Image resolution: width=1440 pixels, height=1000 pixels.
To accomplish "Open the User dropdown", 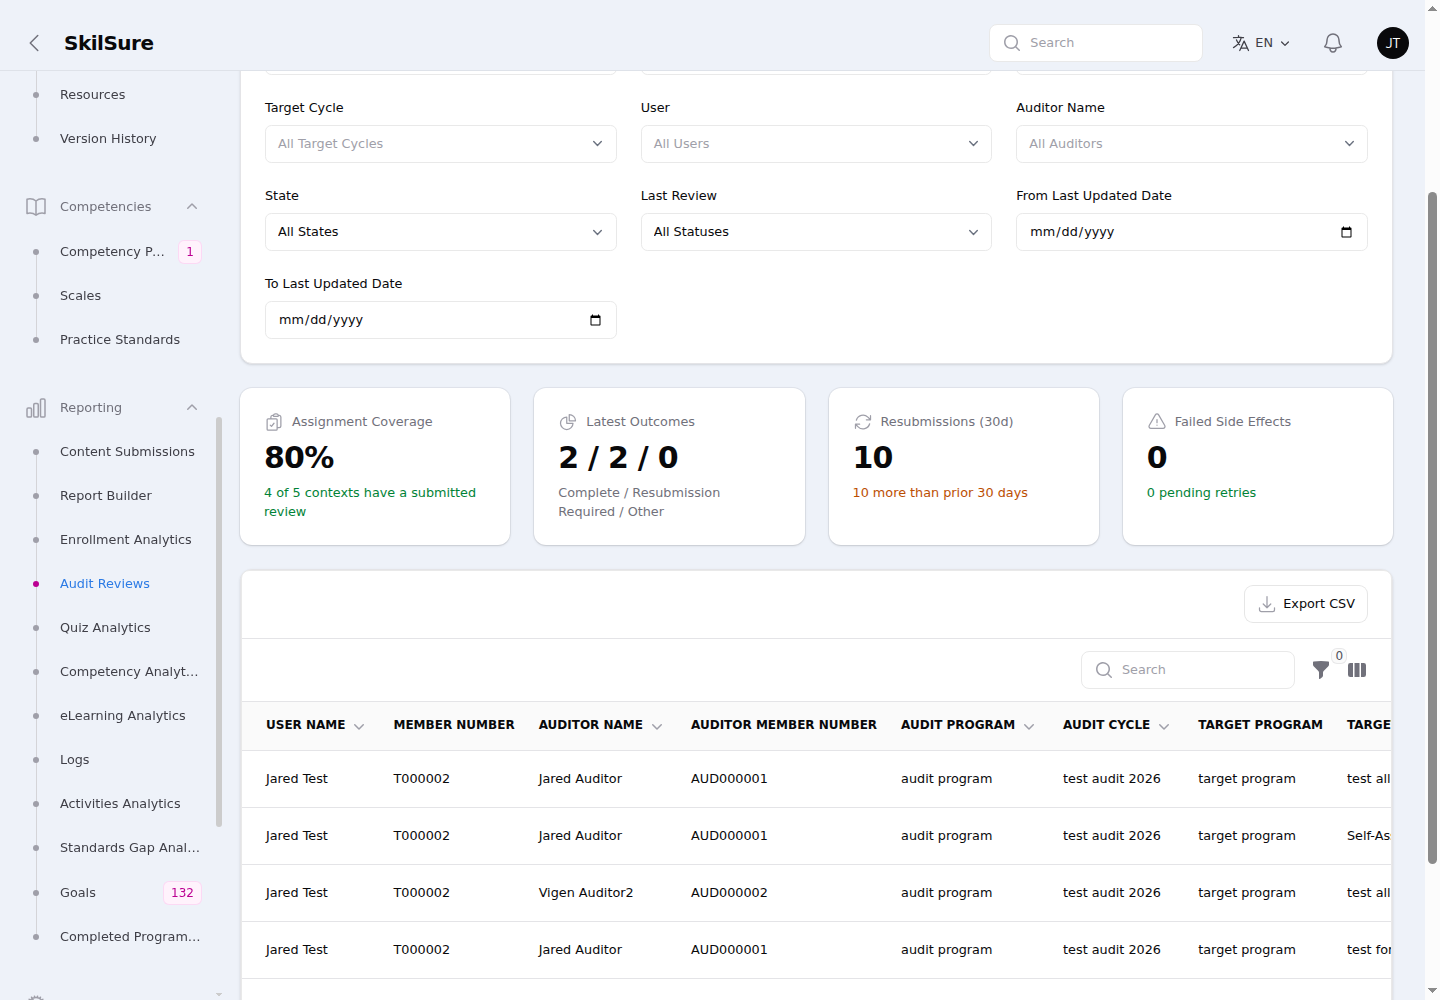I will point(816,144).
